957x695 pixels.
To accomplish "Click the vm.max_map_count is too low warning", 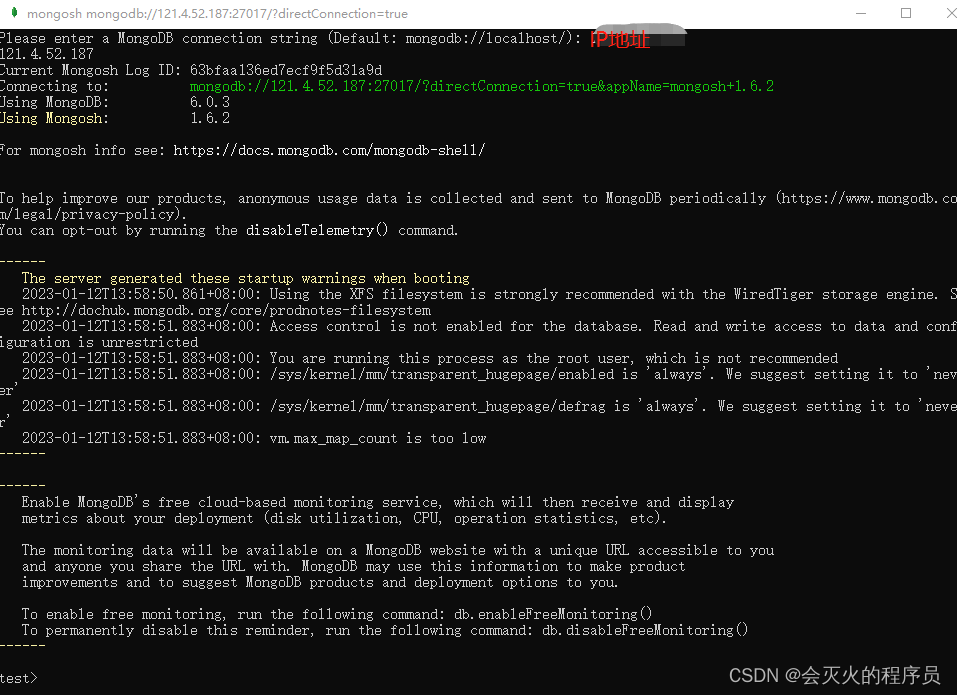I will pyautogui.click(x=254, y=438).
